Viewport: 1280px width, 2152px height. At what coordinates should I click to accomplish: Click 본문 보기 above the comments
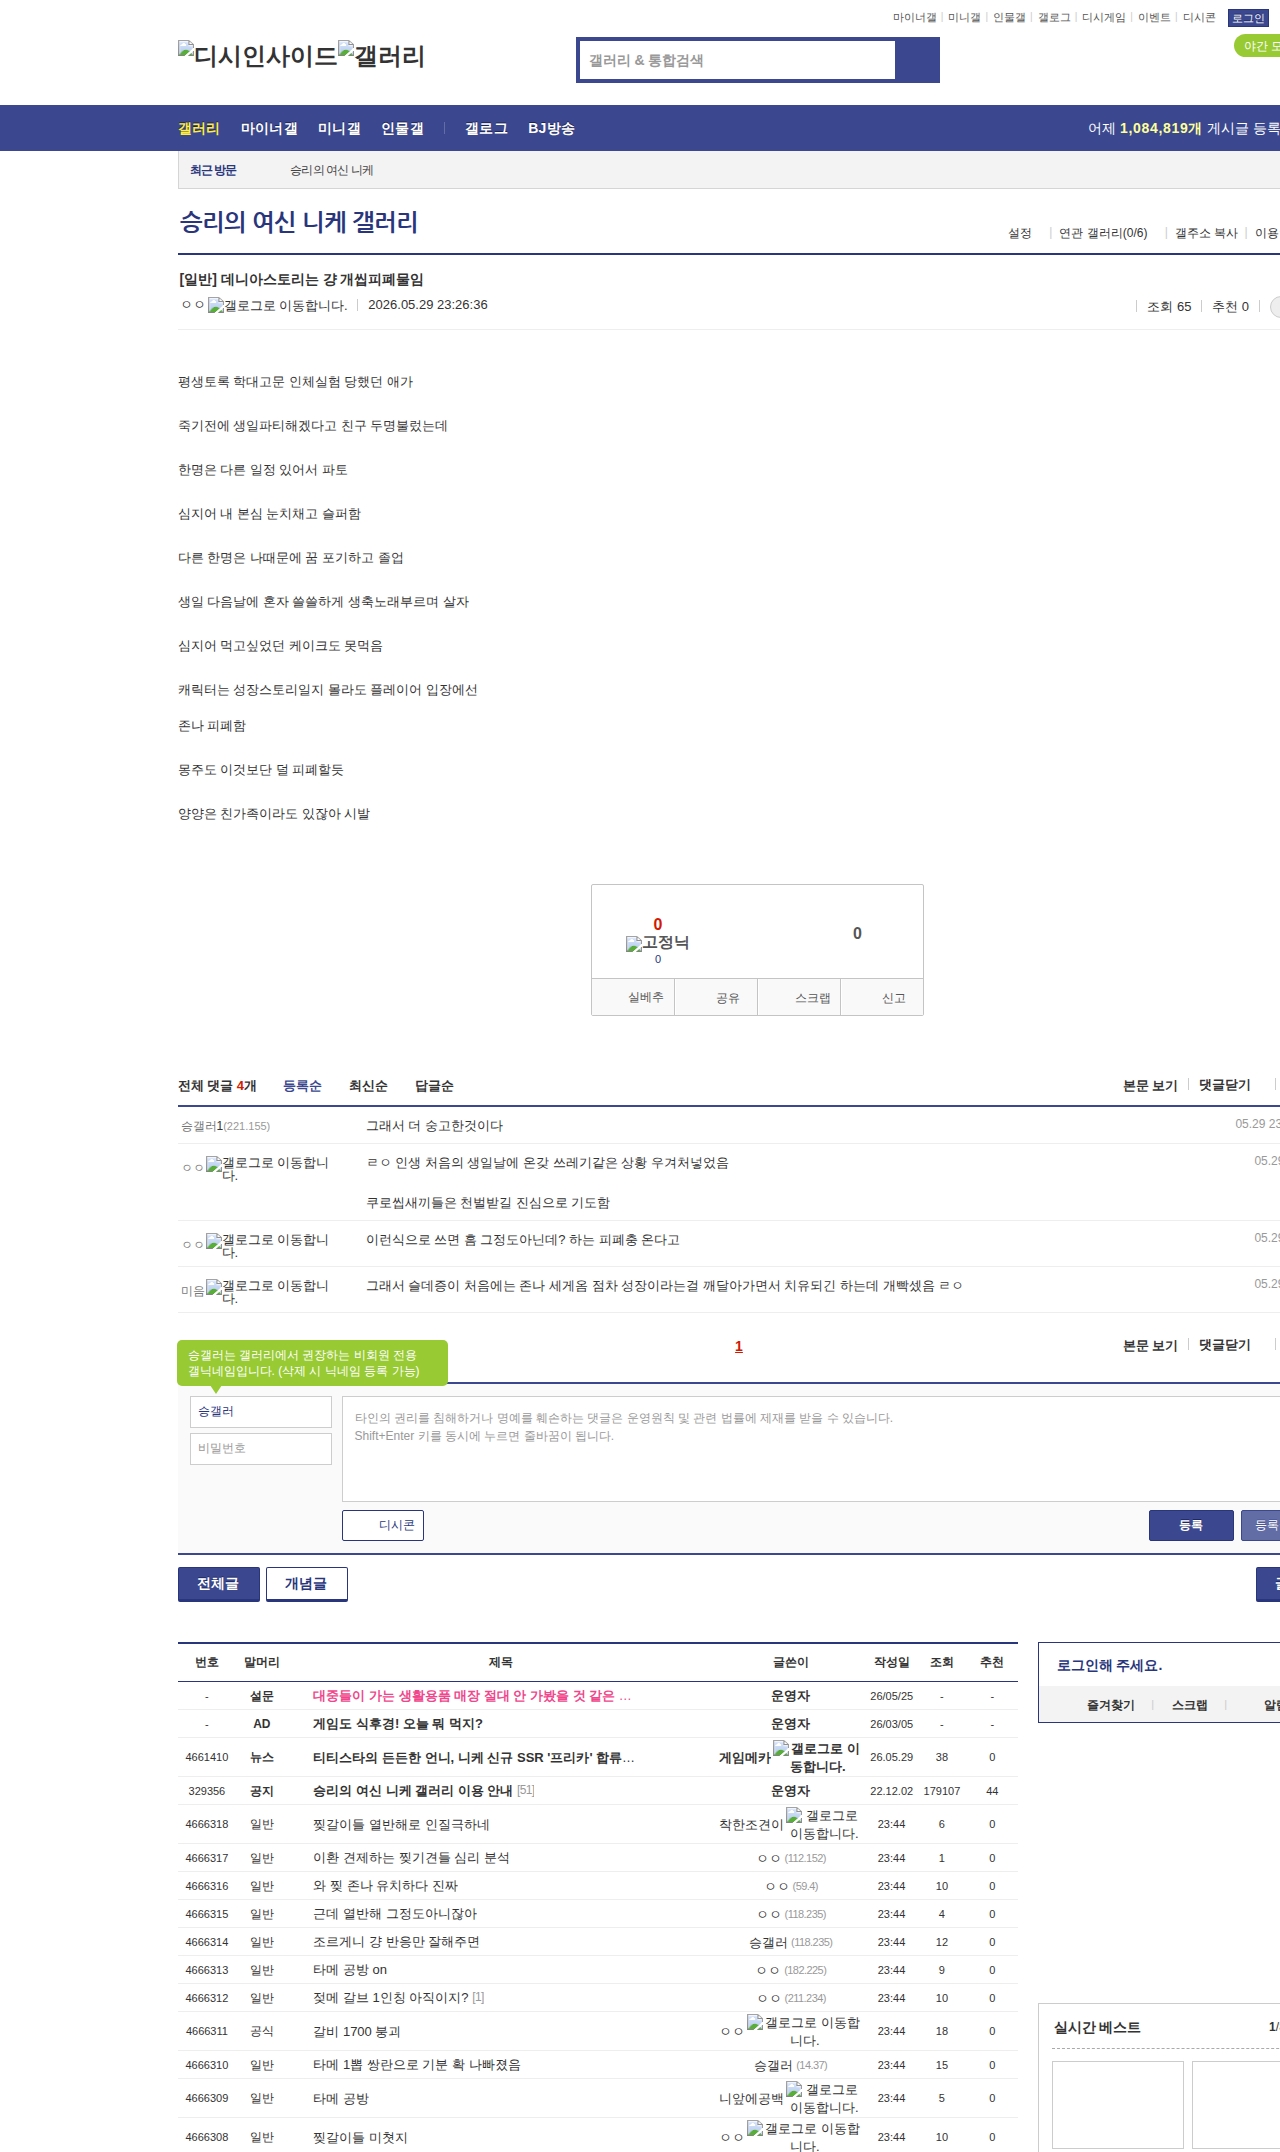click(x=1150, y=1085)
